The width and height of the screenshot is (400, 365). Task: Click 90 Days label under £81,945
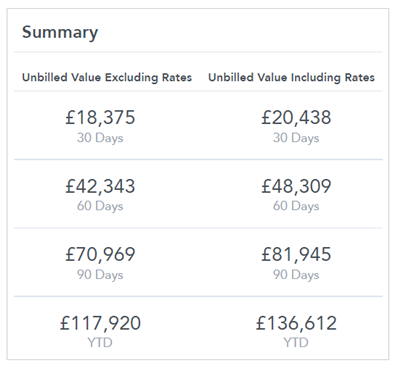(x=296, y=275)
